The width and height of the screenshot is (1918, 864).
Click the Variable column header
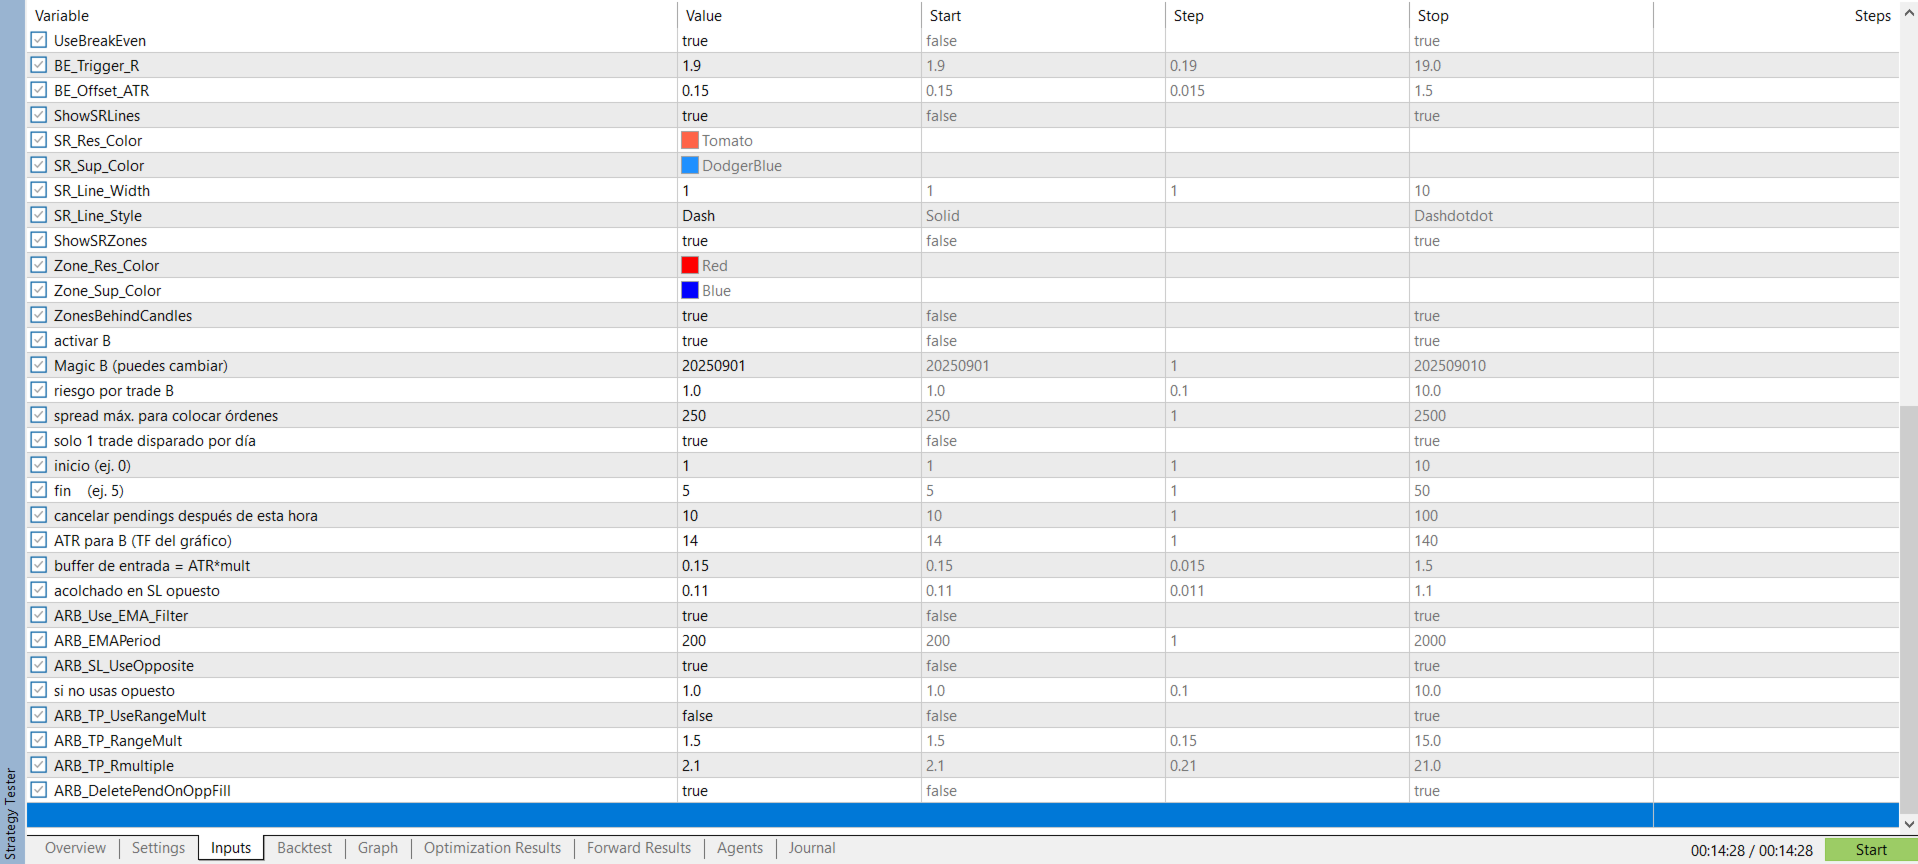click(352, 15)
